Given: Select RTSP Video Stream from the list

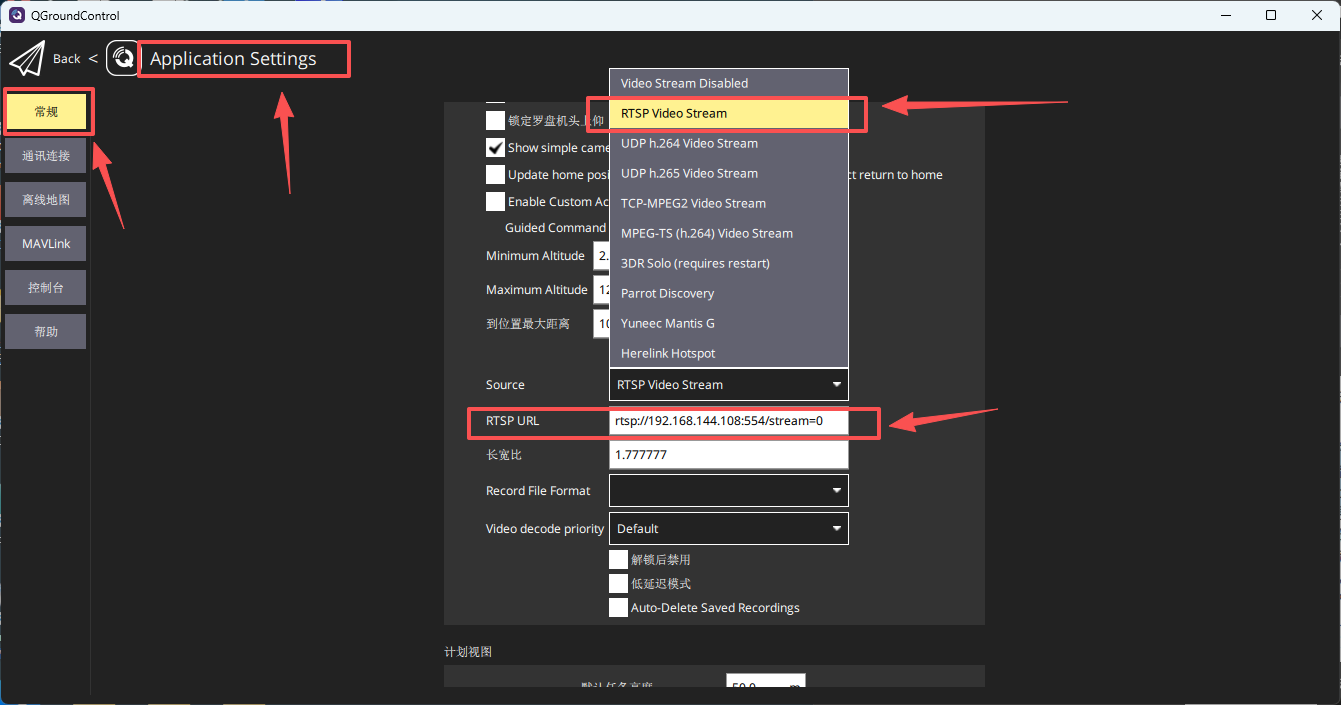Looking at the screenshot, I should (729, 113).
